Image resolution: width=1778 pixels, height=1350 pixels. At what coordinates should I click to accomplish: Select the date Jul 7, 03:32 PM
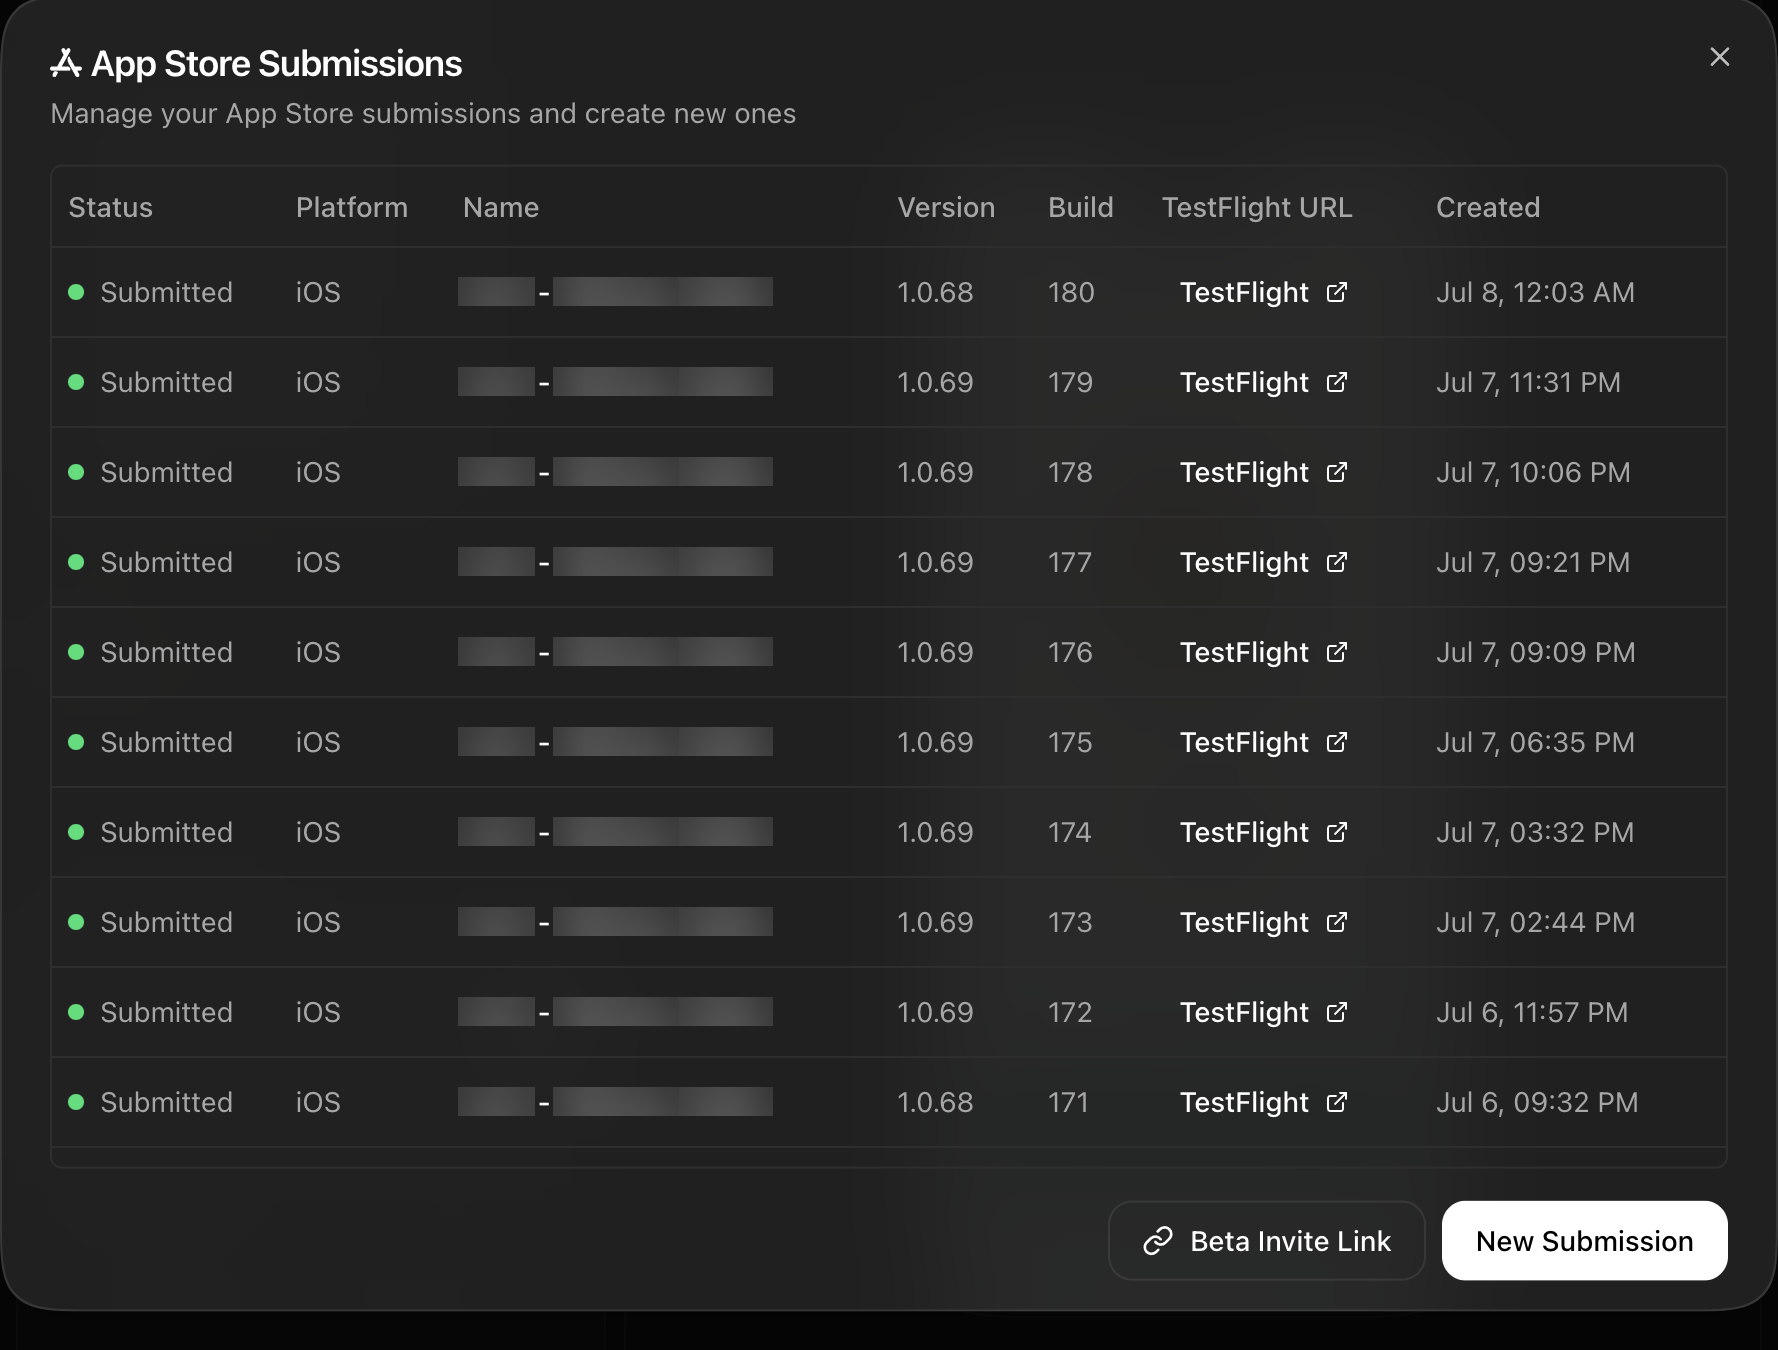coord(1535,832)
